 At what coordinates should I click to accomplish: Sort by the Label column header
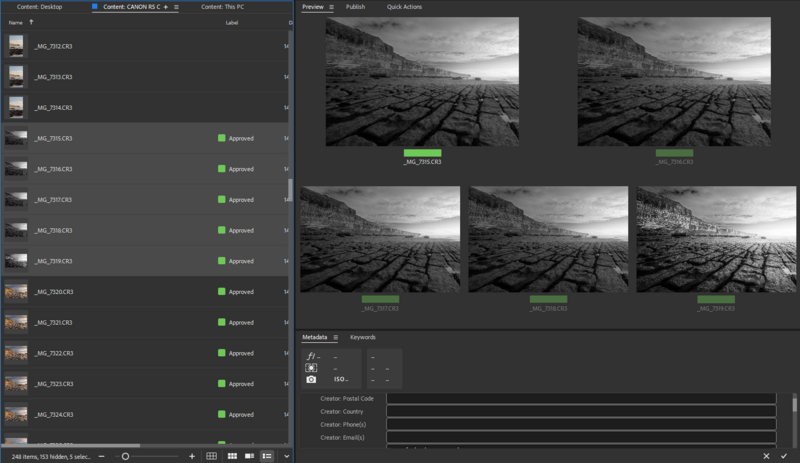pyautogui.click(x=232, y=22)
